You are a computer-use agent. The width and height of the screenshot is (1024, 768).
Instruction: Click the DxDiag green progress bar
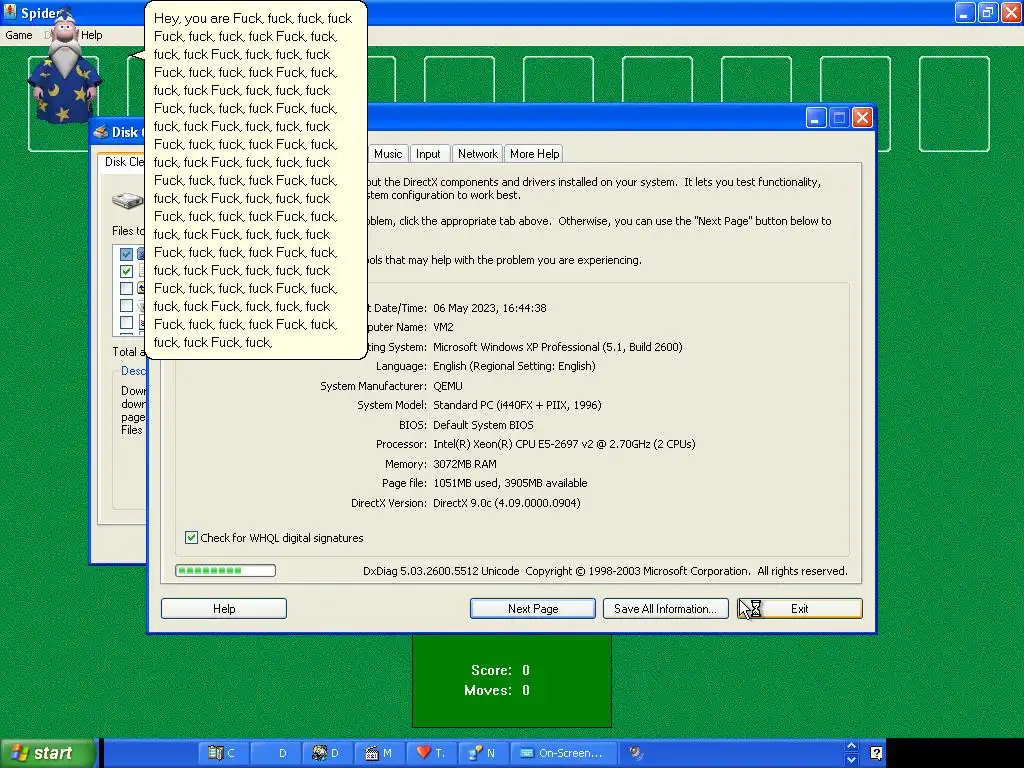(x=225, y=571)
